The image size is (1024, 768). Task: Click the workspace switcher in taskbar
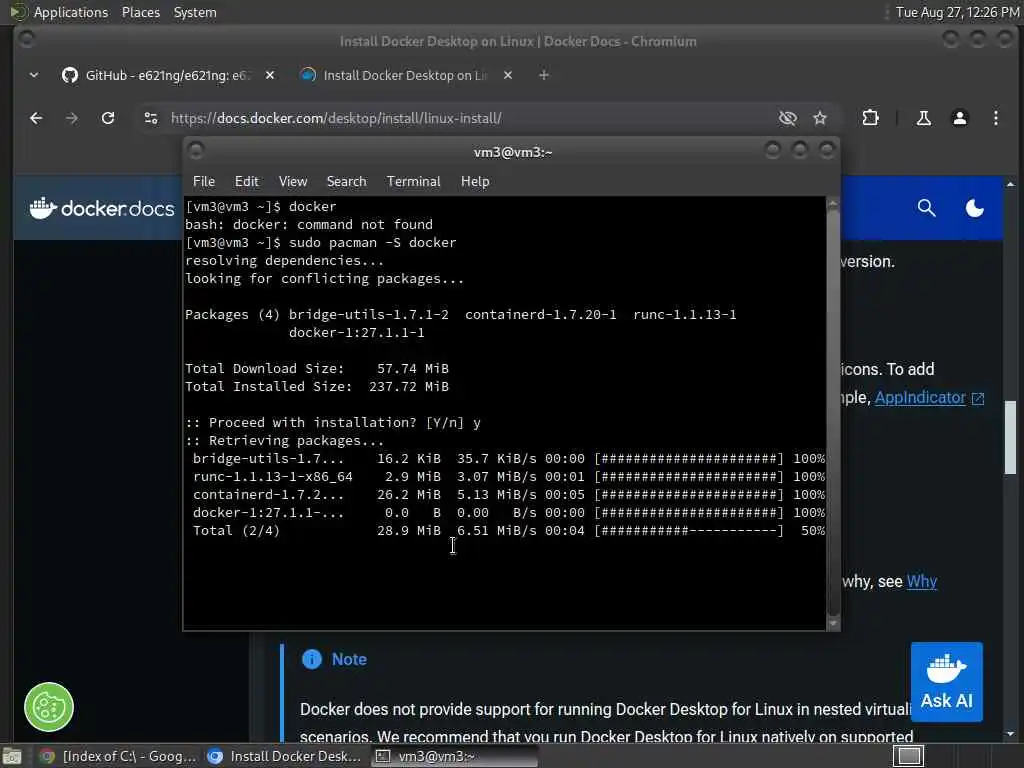(908, 756)
